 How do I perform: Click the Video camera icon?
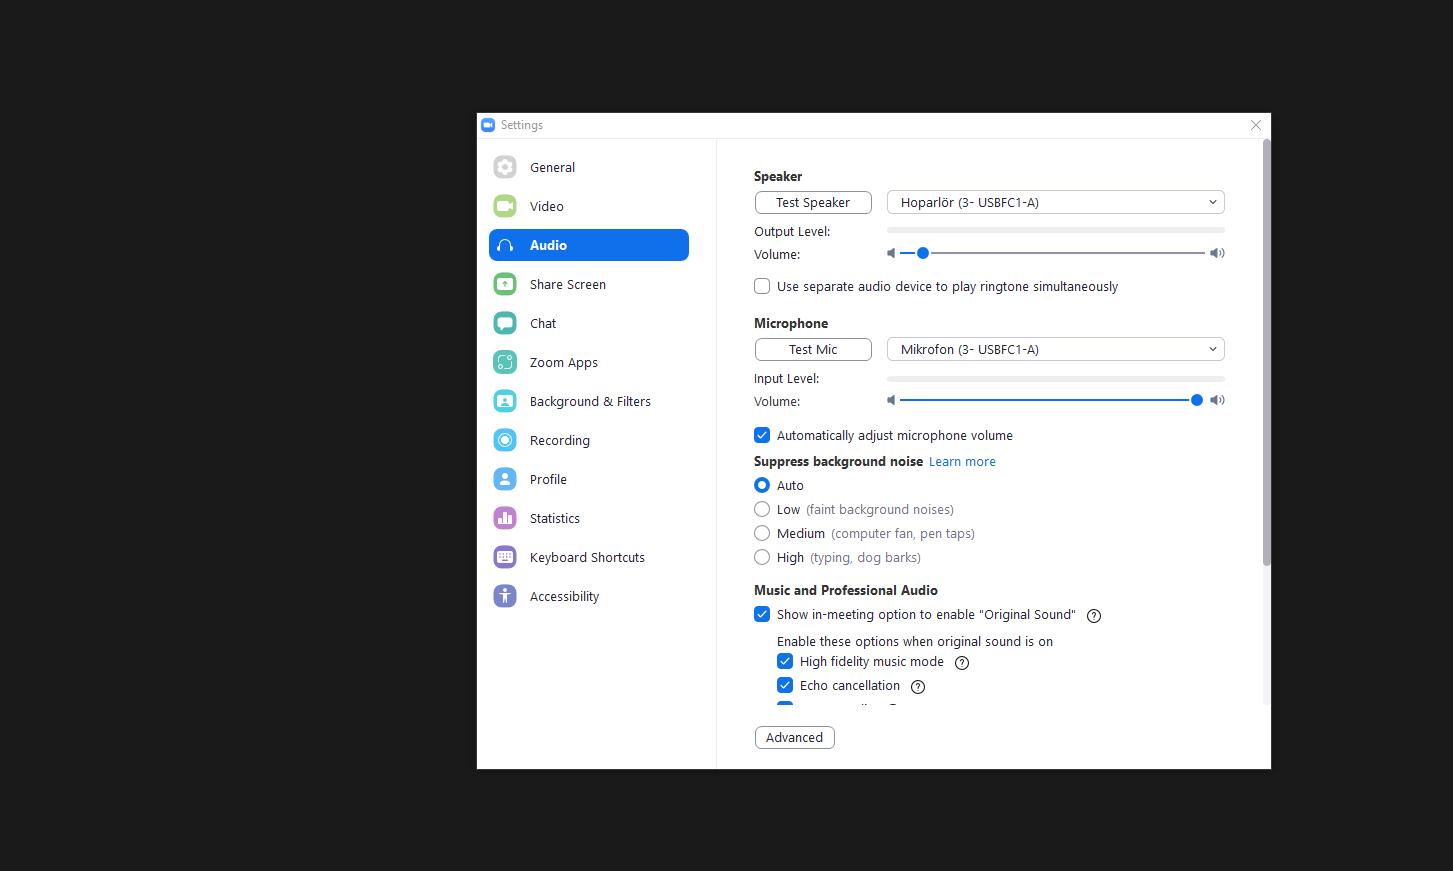(505, 206)
